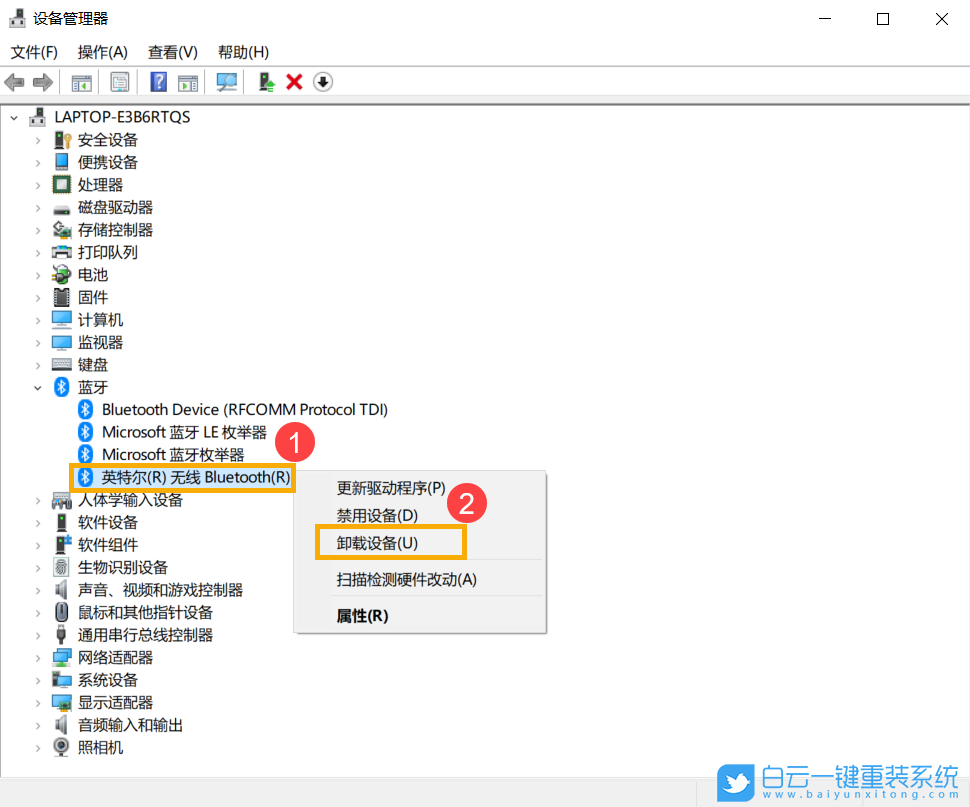This screenshot has width=970, height=807.
Task: Open the 操作(A) menu
Action: coord(101,51)
